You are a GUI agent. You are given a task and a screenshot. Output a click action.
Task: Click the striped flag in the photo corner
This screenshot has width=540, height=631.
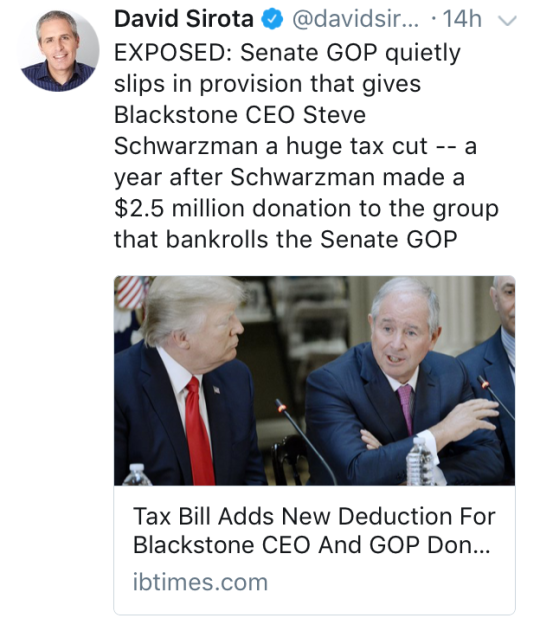[131, 292]
